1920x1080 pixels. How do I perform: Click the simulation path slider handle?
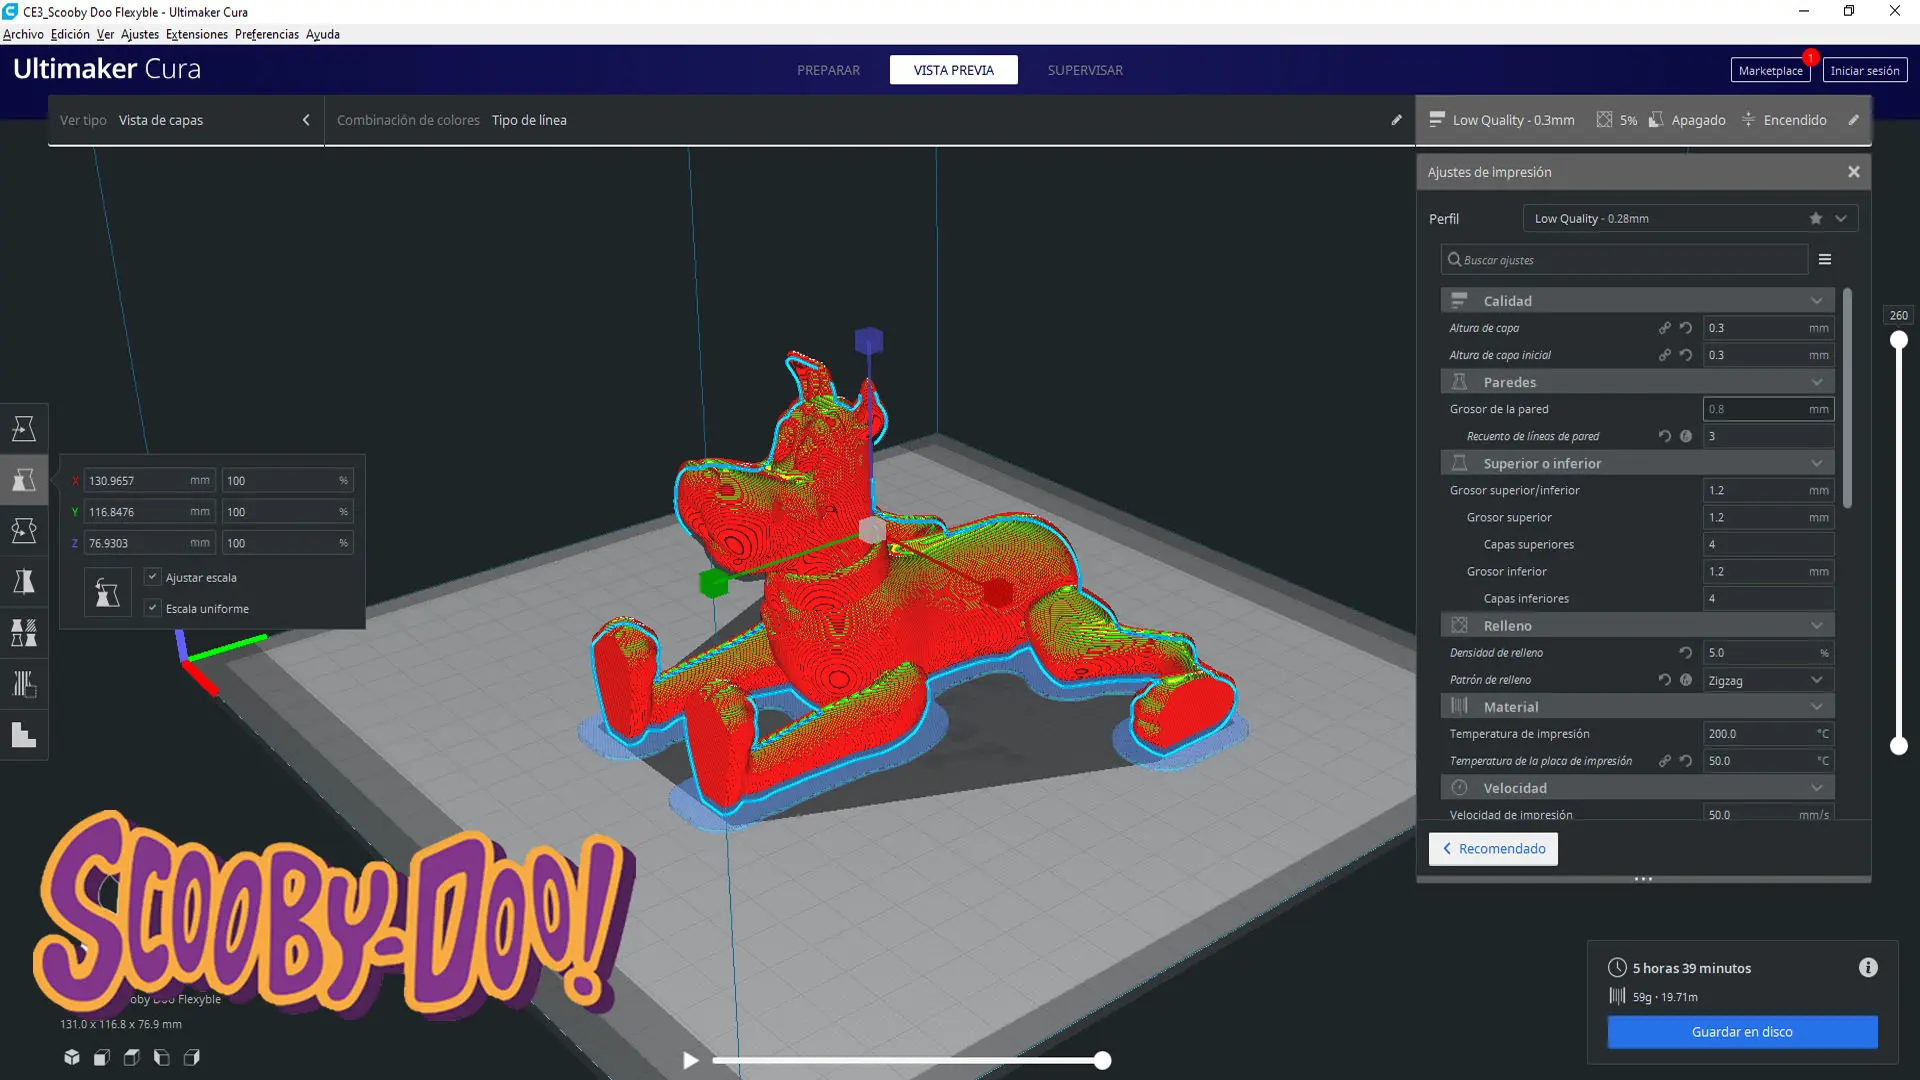(x=1102, y=1060)
